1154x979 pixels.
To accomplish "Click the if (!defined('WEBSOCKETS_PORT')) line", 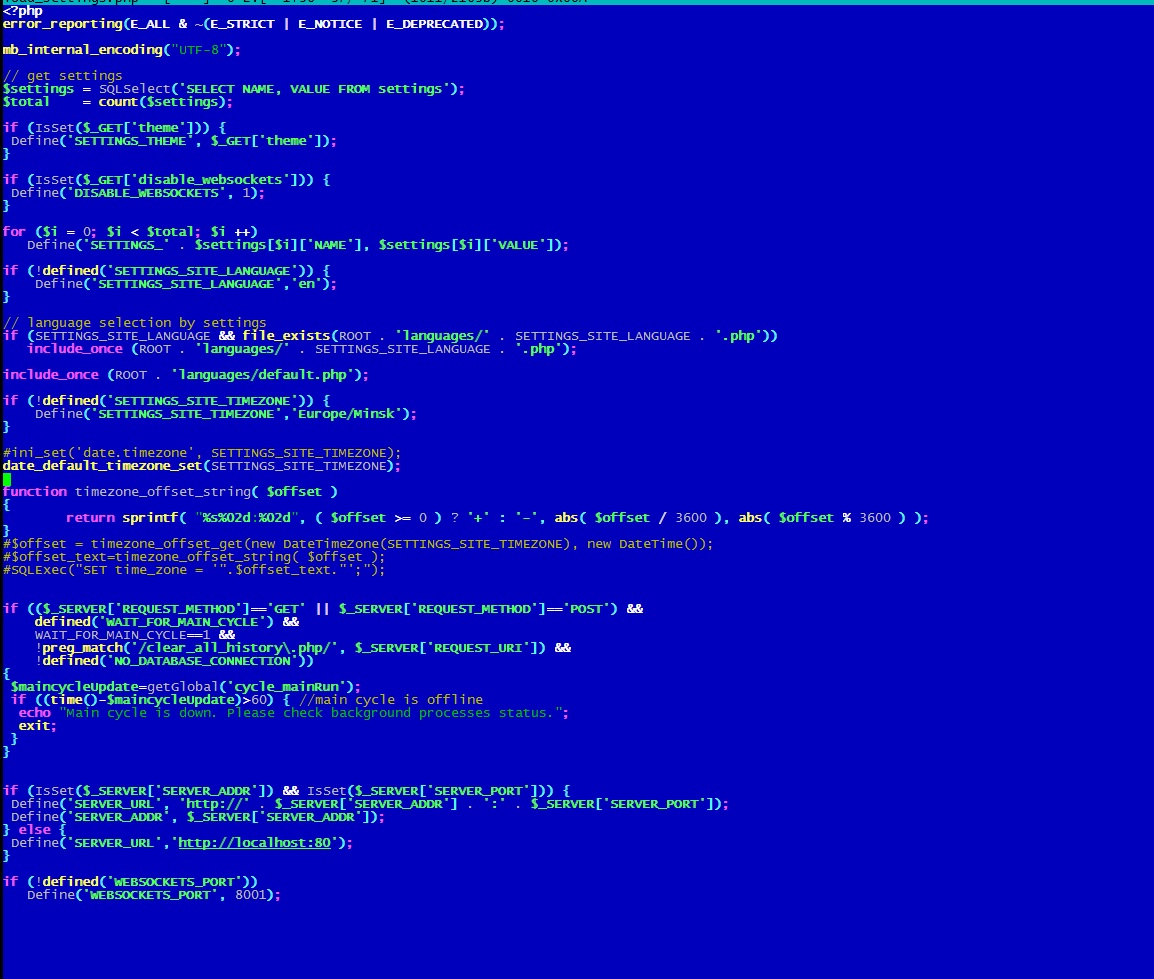I will [130, 883].
